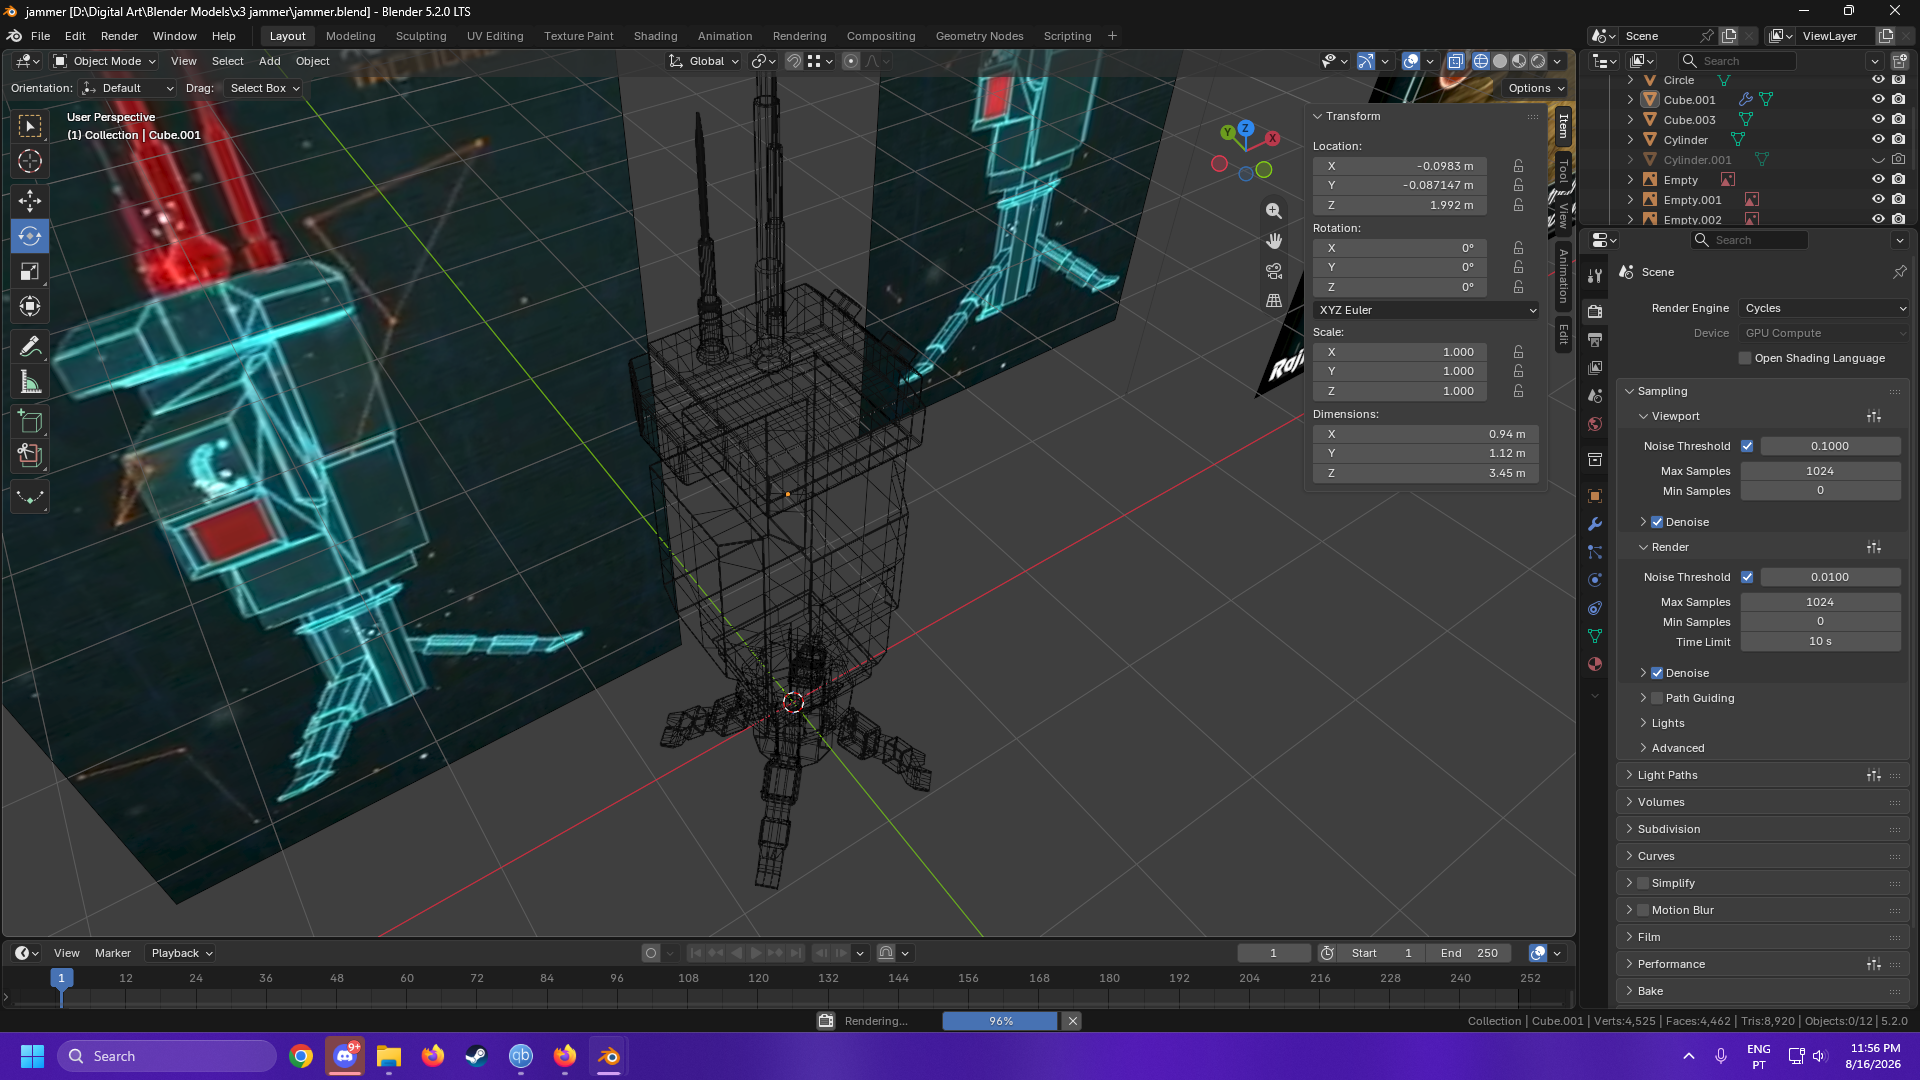This screenshot has width=1920, height=1080.
Task: Open the World properties tab
Action: (1595, 424)
